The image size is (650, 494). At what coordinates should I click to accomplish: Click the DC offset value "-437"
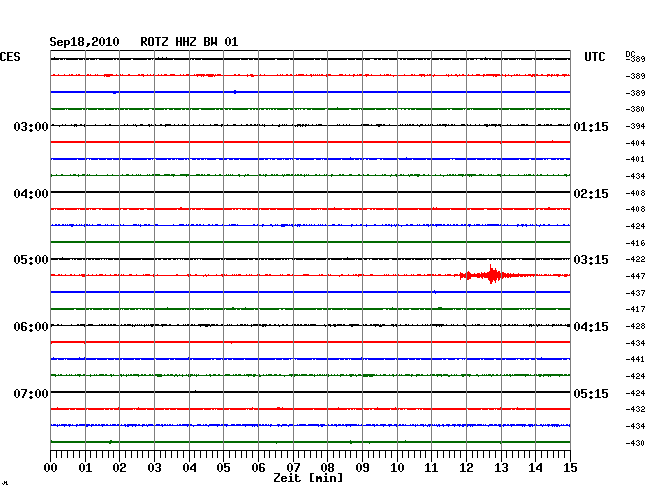point(635,293)
